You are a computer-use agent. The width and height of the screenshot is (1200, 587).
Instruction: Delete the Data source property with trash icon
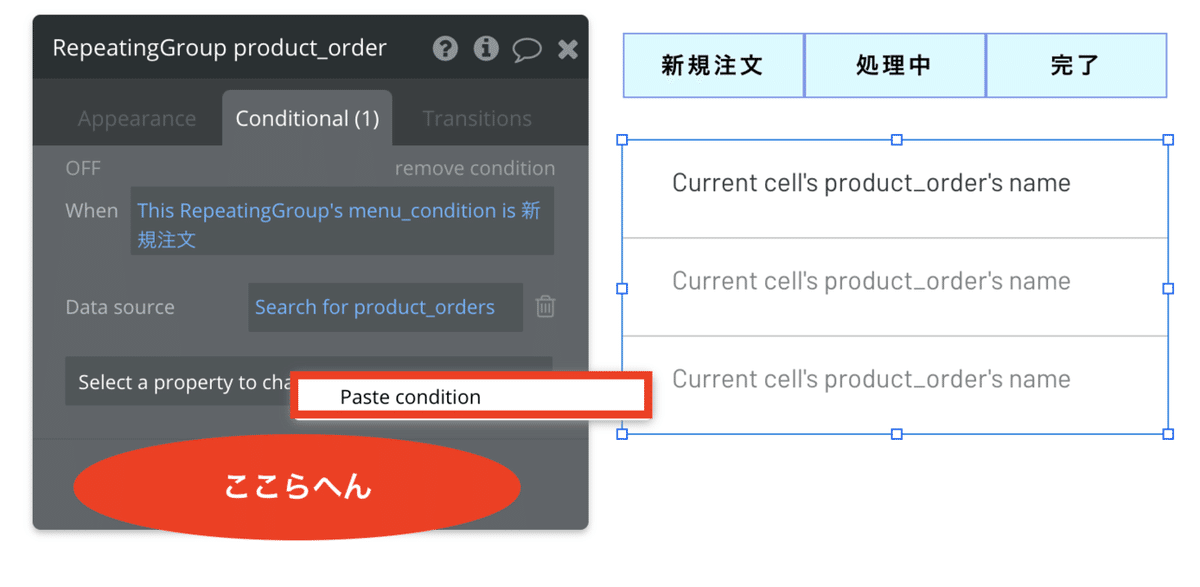545,307
